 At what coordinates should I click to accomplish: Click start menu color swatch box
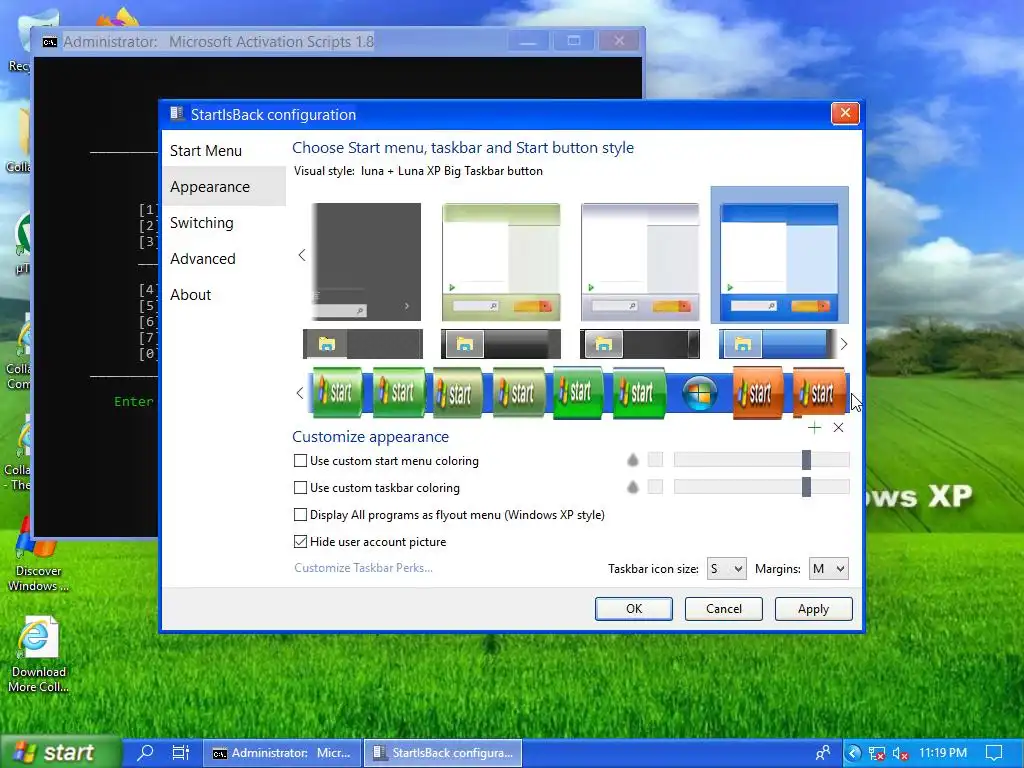coord(655,460)
